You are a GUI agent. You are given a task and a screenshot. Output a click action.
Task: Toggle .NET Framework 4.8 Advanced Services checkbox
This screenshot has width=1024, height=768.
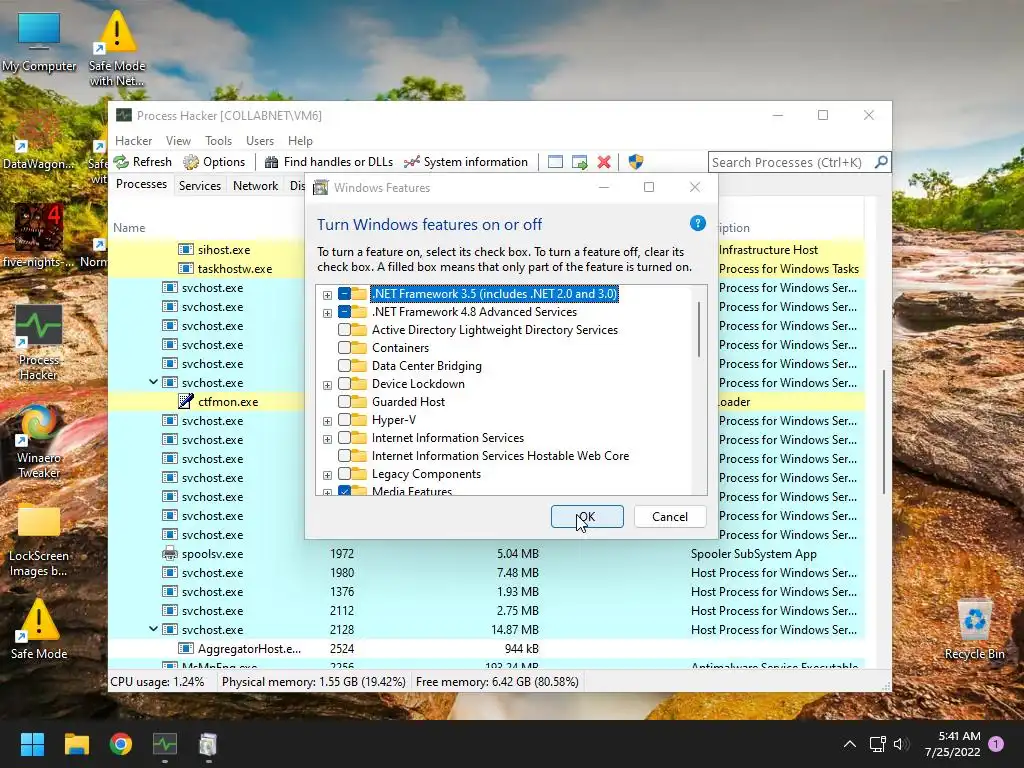[344, 312]
